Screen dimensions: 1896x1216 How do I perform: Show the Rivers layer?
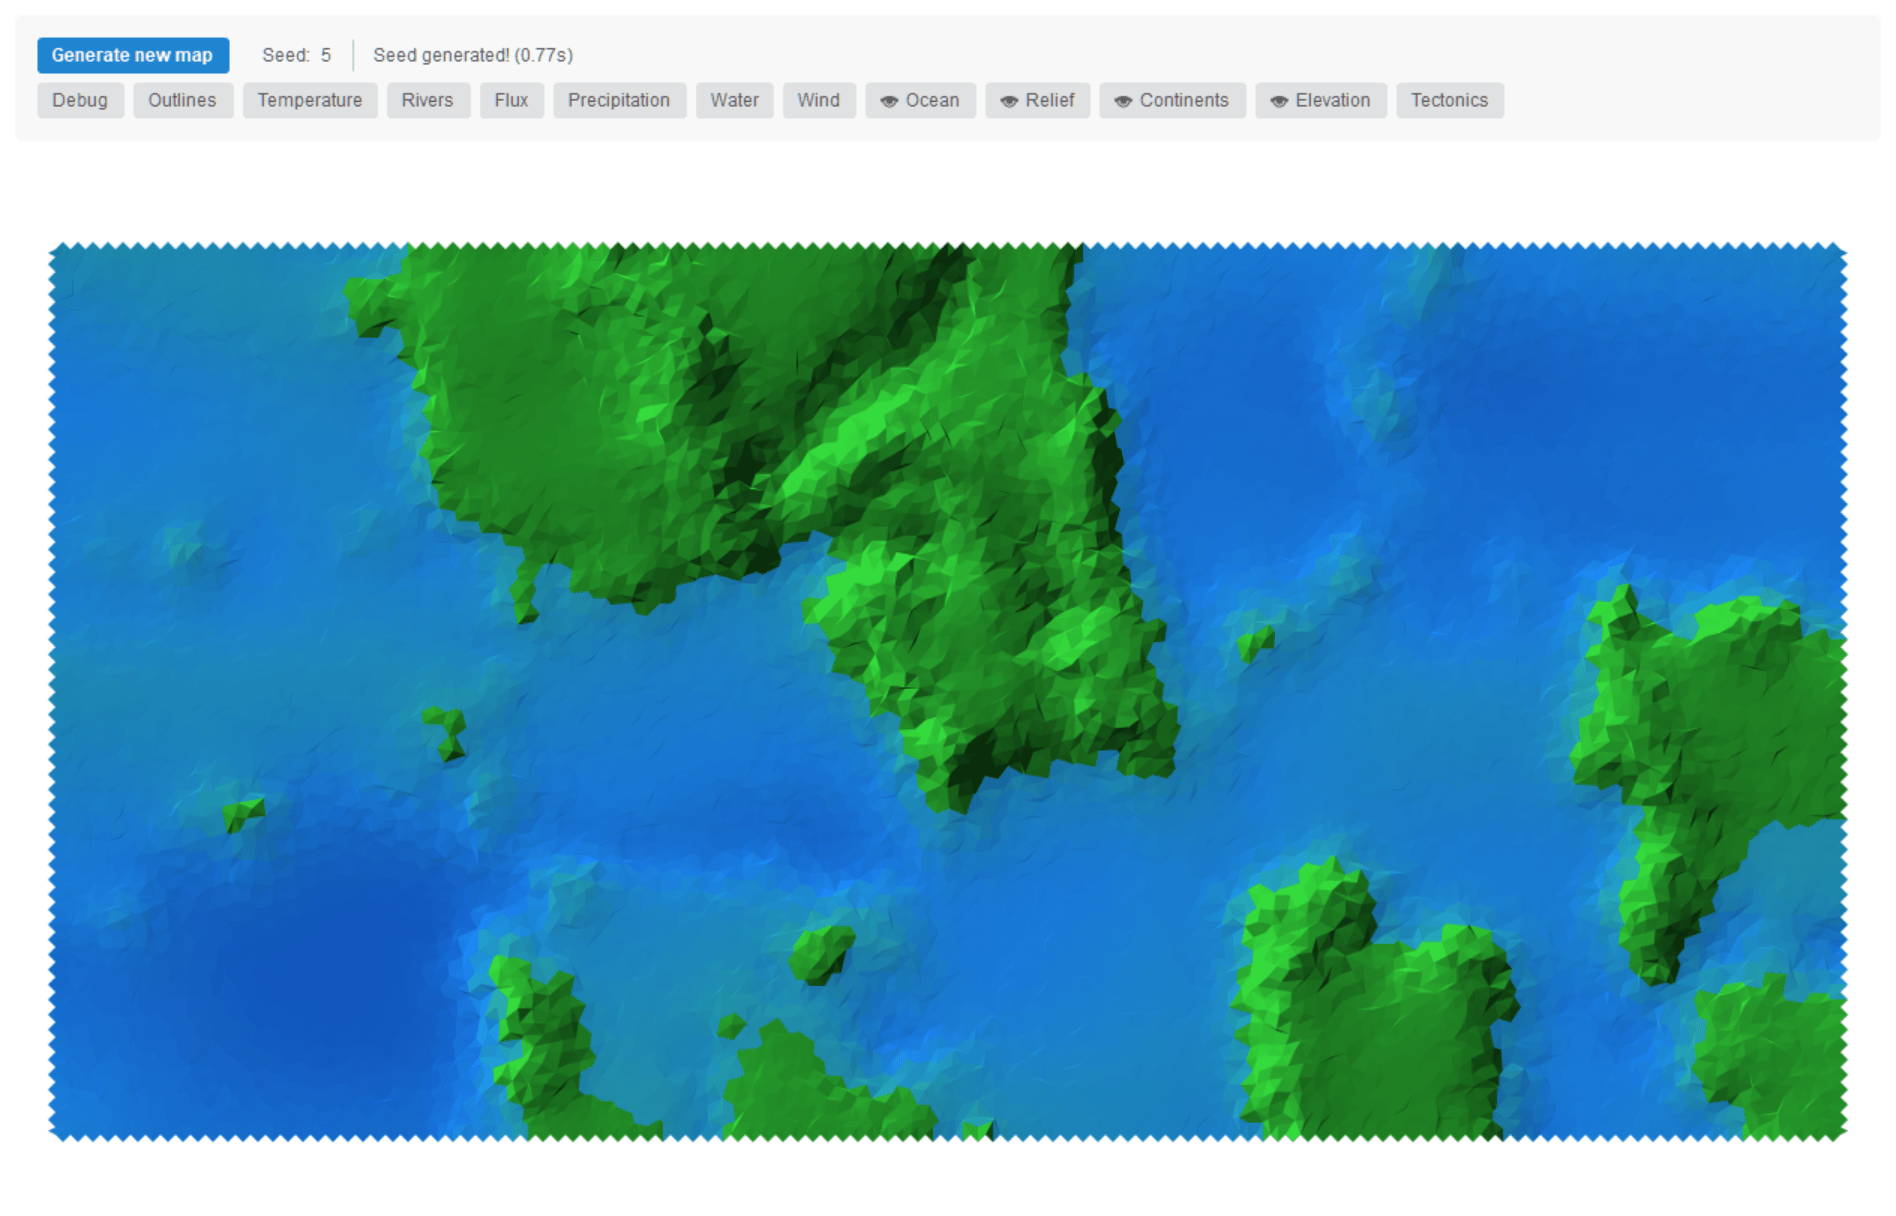[x=428, y=100]
